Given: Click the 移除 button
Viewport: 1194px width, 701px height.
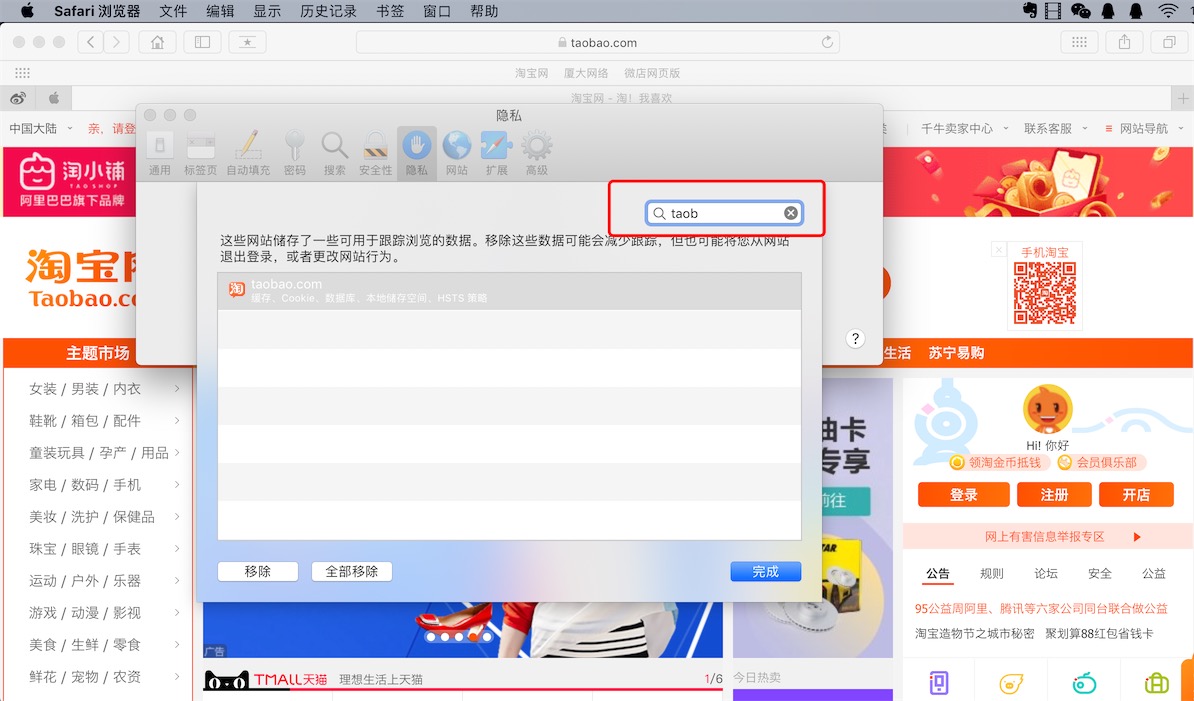Looking at the screenshot, I should click(x=257, y=572).
